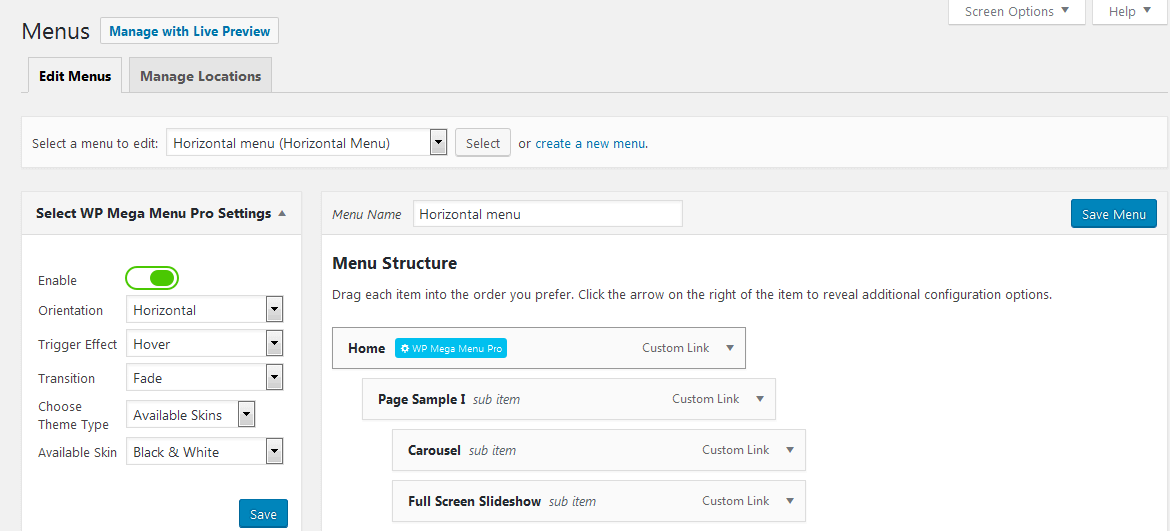Viewport: 1170px width, 531px height.
Task: Switch to the Edit Menus tab
Action: pyautogui.click(x=75, y=76)
